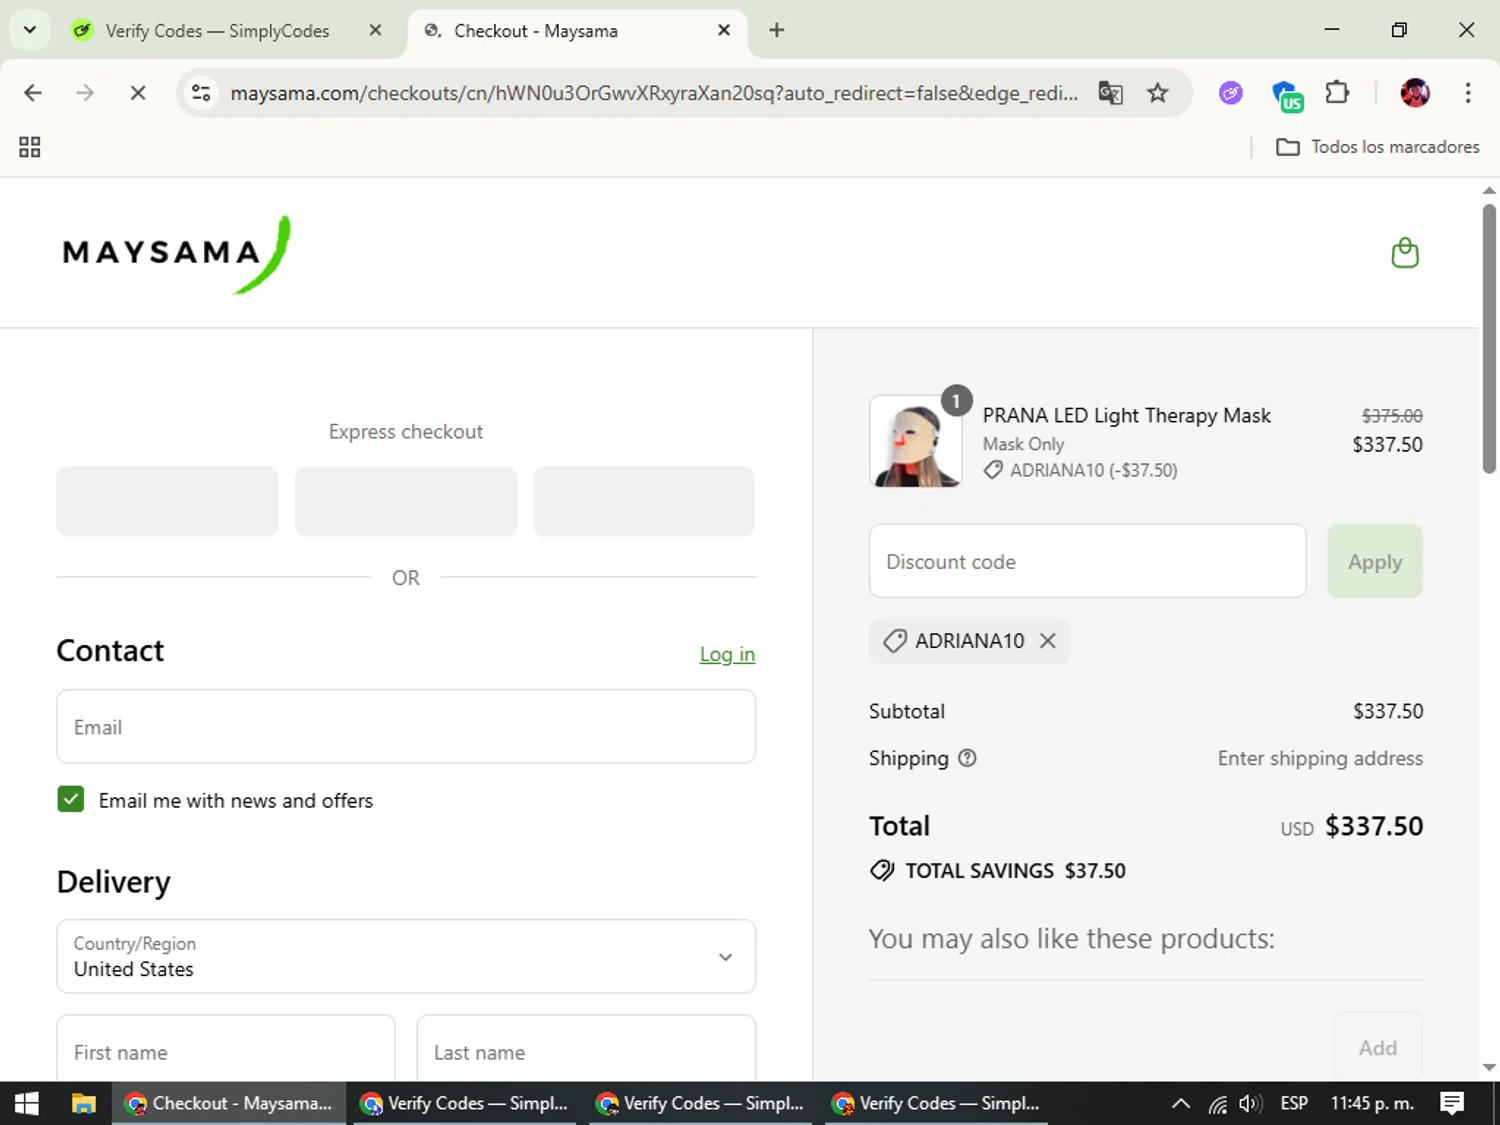Click the TOTAL SAVINGS $37.50 text
The height and width of the screenshot is (1125, 1500).
[x=1015, y=871]
